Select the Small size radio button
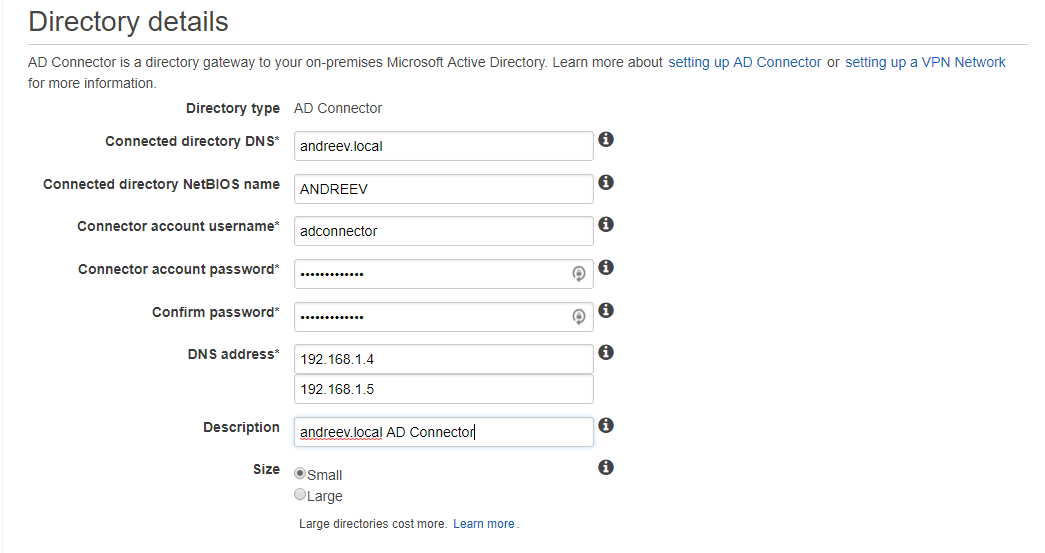The width and height of the screenshot is (1045, 553). pos(300,474)
